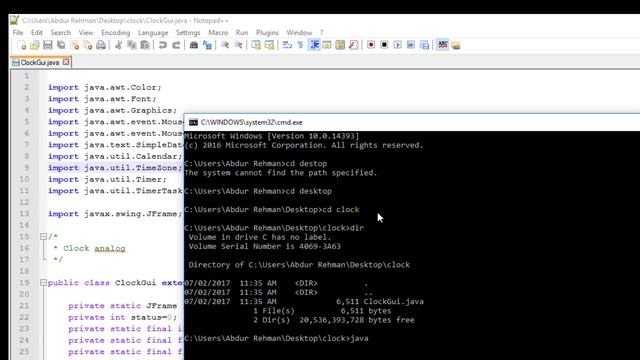This screenshot has height=360, width=640.
Task: Run macro multiple times icon
Action: point(411,45)
